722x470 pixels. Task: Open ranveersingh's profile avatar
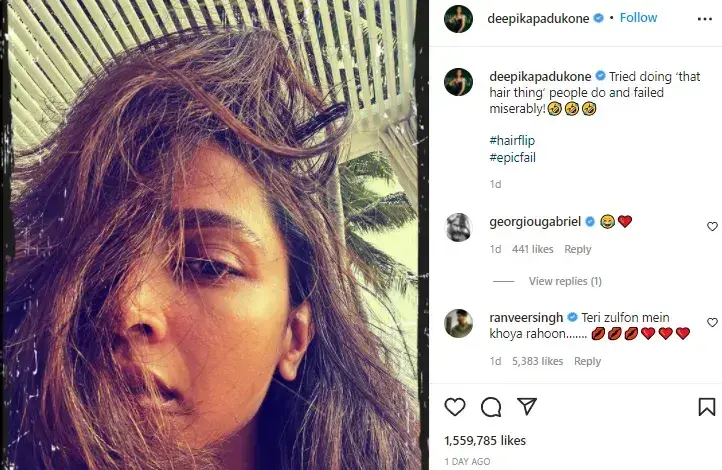pos(458,323)
